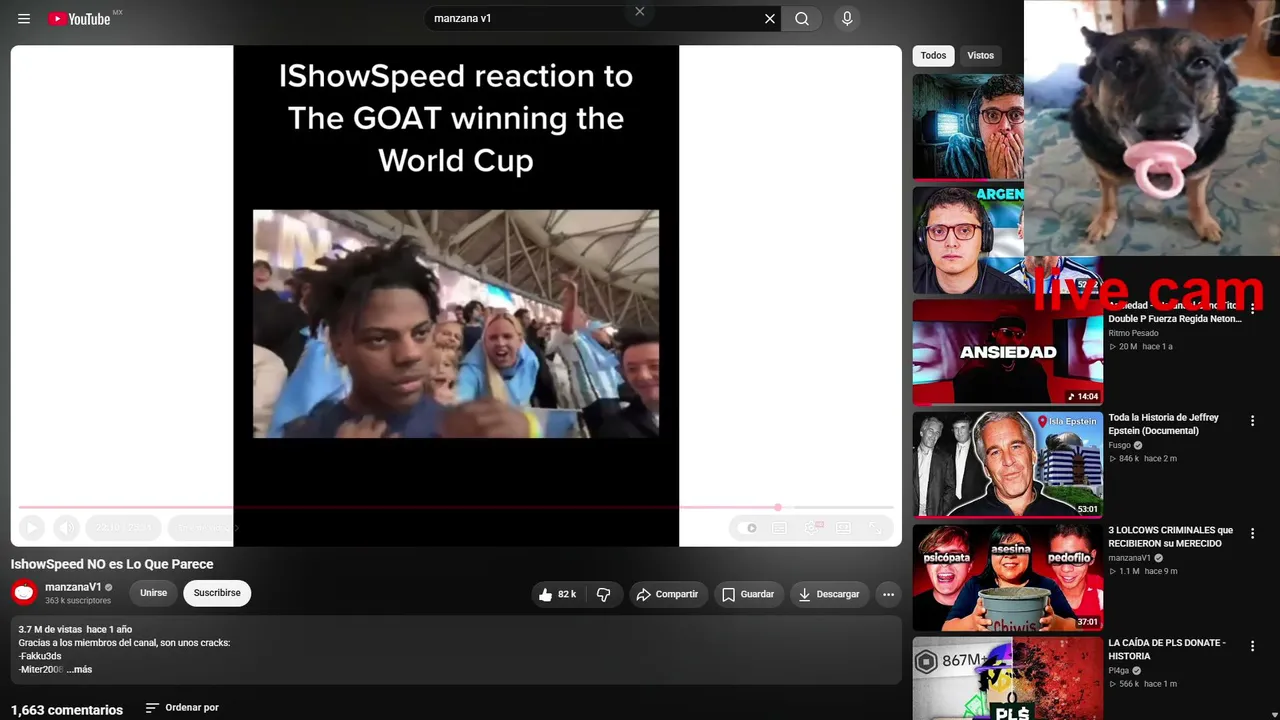Click the main video frame
The width and height of the screenshot is (1280, 720).
click(x=456, y=296)
